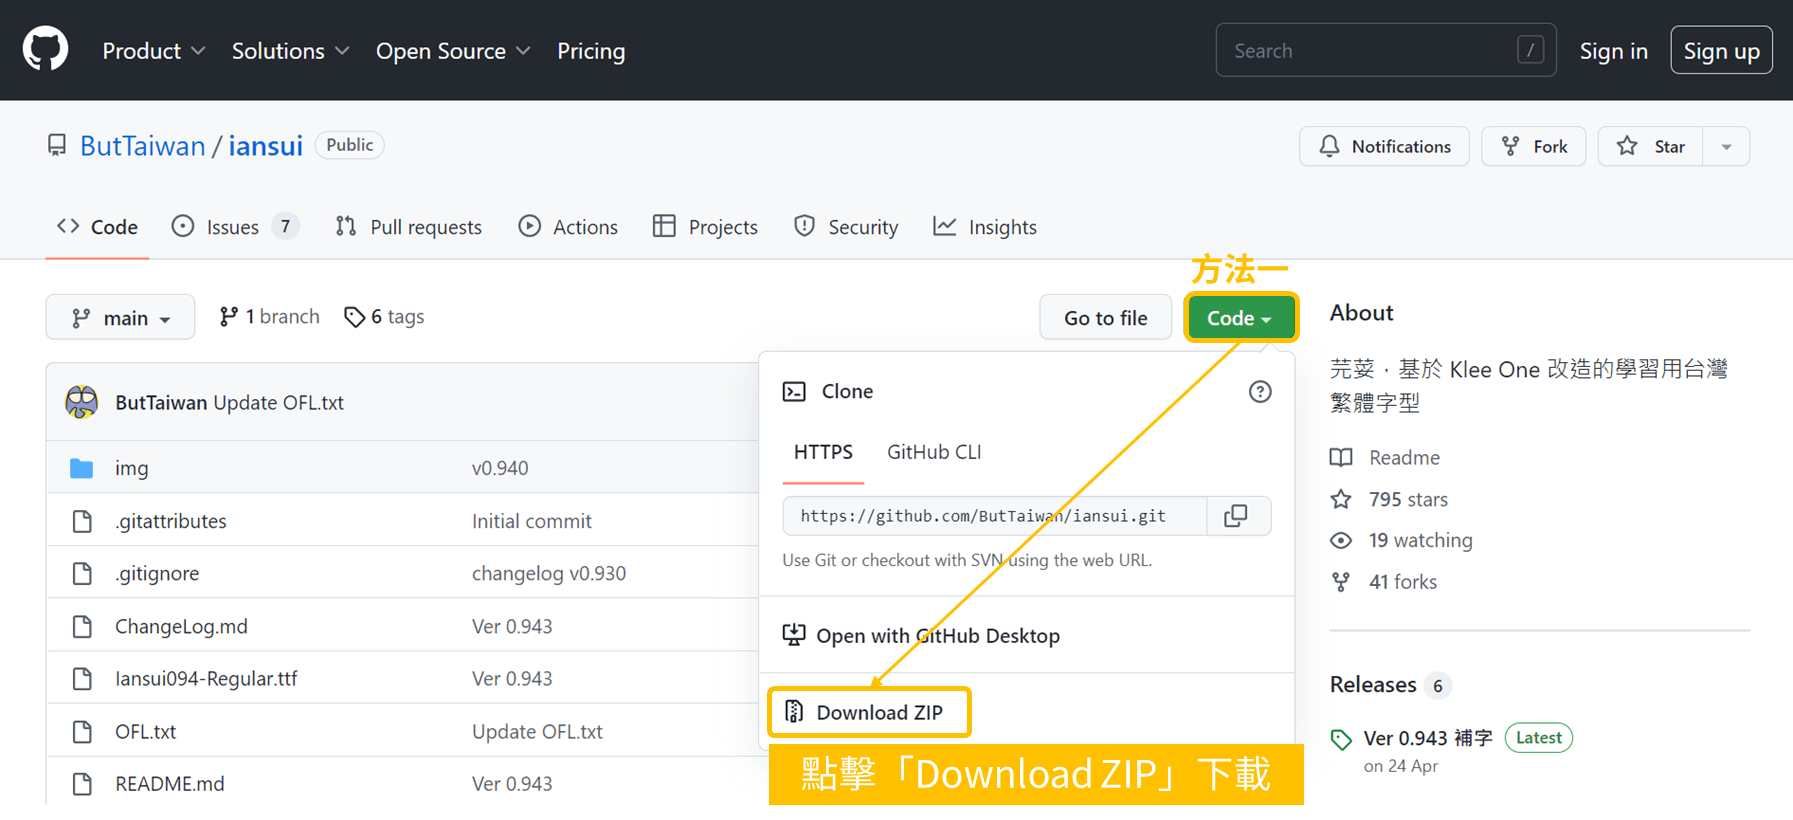Open the Iansui094-Regular.ttf file
The width and height of the screenshot is (1793, 820).
tap(206, 678)
